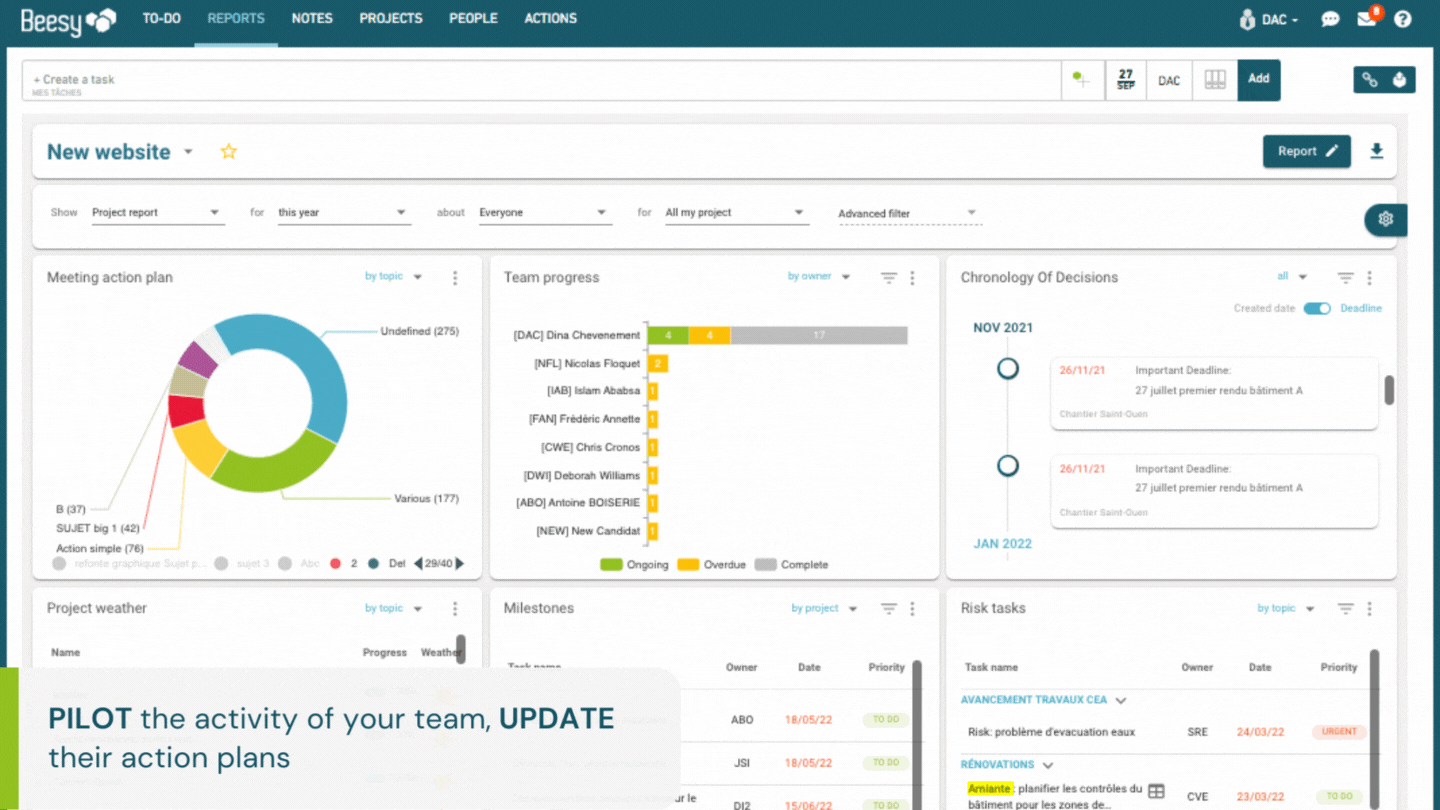The width and height of the screenshot is (1440, 810).
Task: Open Team progress 'by owner' dropdown
Action: tap(818, 277)
